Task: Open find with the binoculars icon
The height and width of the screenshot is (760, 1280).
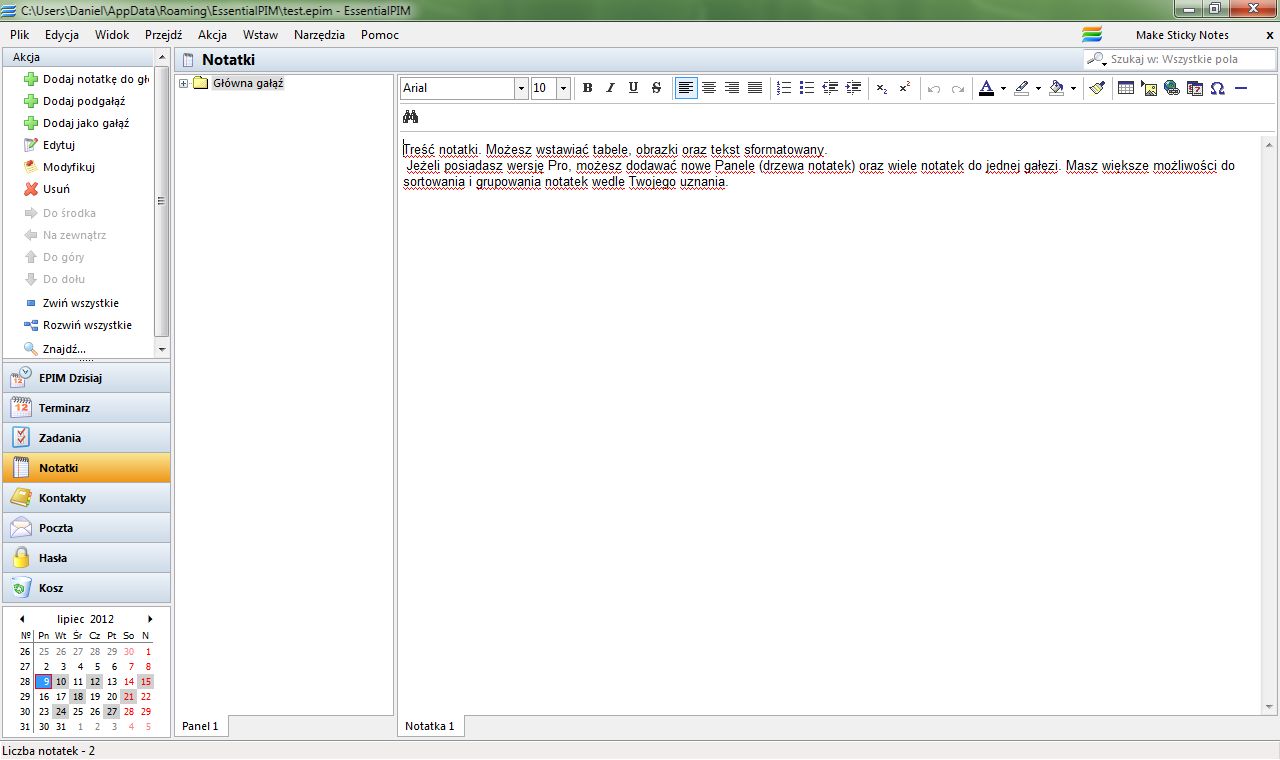Action: [410, 117]
